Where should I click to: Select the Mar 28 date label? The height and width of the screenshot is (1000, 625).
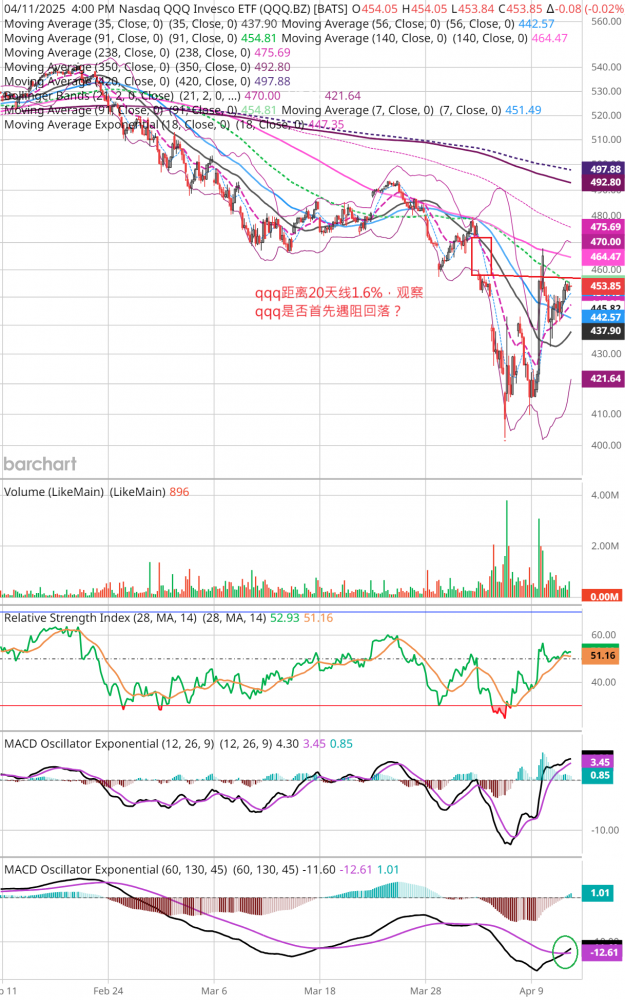click(425, 990)
